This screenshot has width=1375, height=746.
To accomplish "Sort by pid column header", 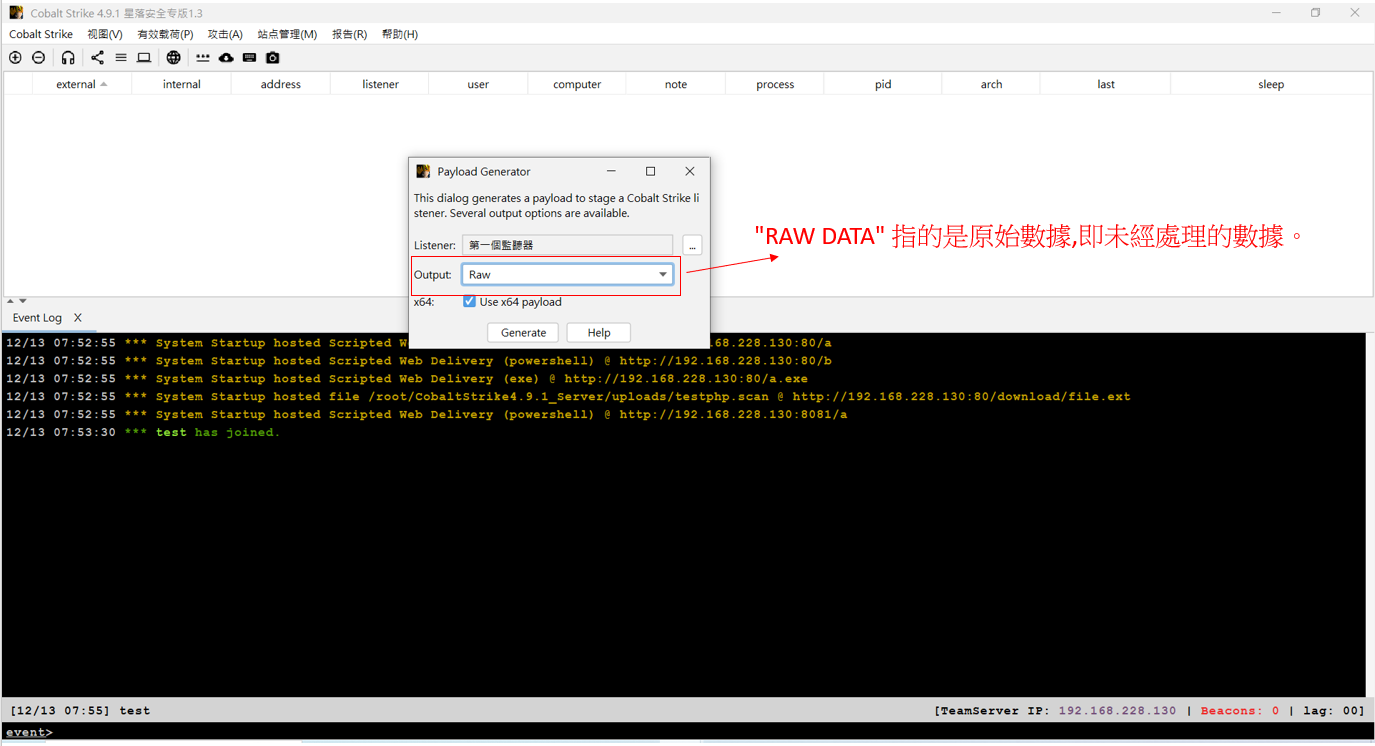I will click(x=883, y=84).
